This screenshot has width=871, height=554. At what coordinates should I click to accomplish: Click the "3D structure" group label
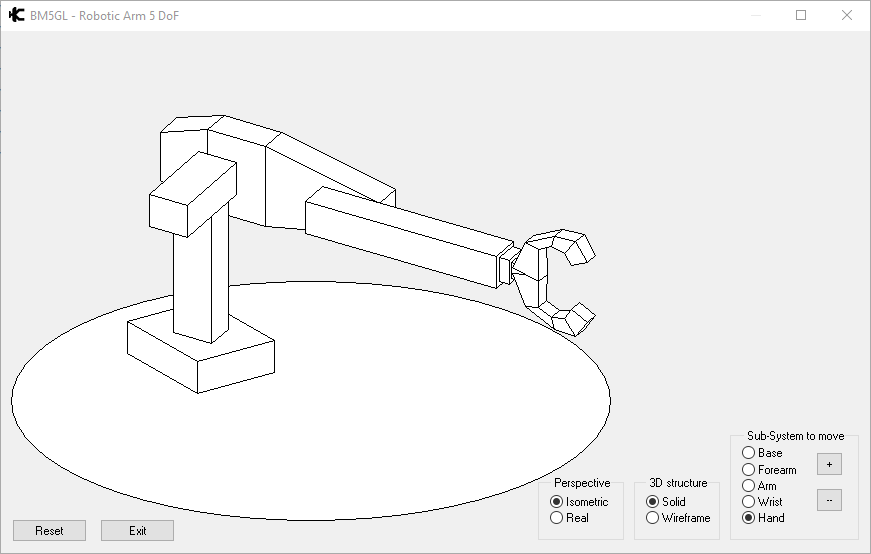tap(678, 483)
